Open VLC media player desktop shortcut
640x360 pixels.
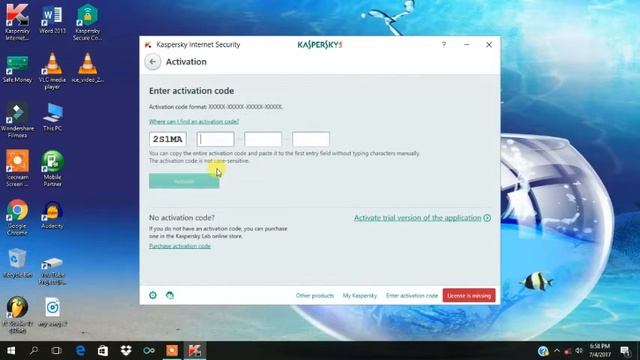[x=52, y=71]
